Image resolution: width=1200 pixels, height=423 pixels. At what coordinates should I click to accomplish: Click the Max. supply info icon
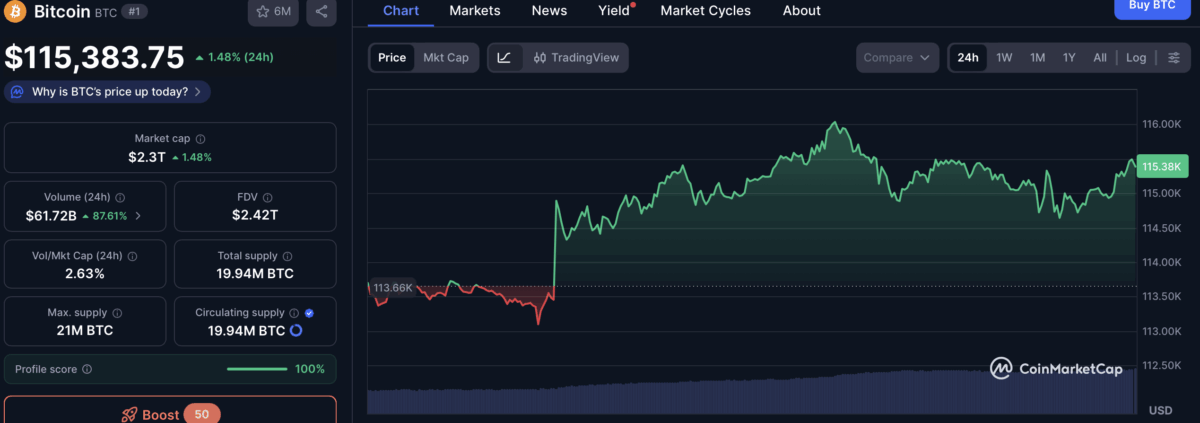pyautogui.click(x=117, y=313)
